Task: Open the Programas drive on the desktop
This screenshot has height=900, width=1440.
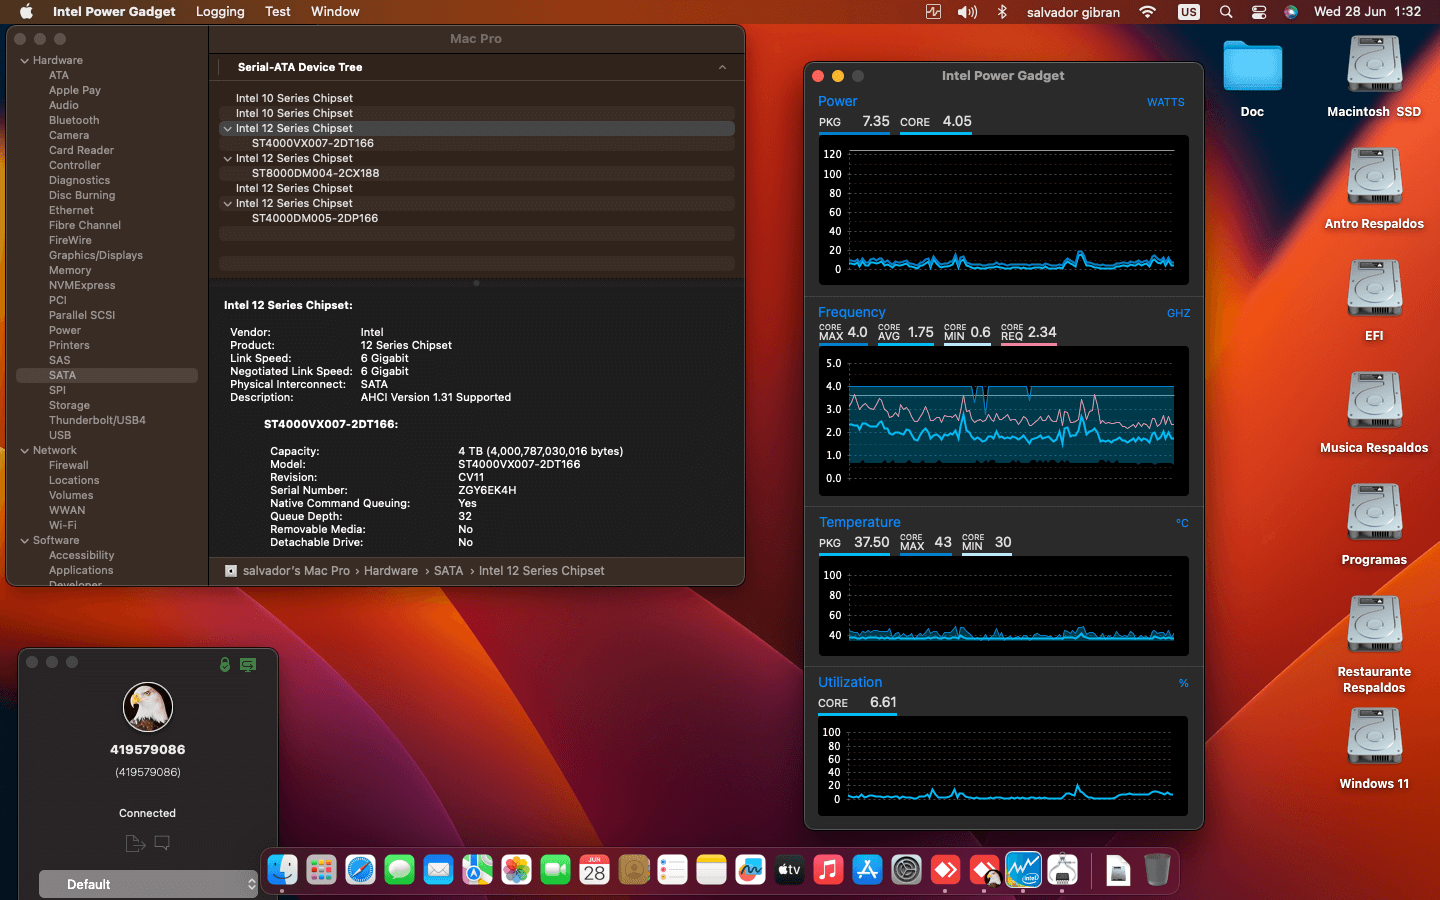Action: pos(1374,513)
